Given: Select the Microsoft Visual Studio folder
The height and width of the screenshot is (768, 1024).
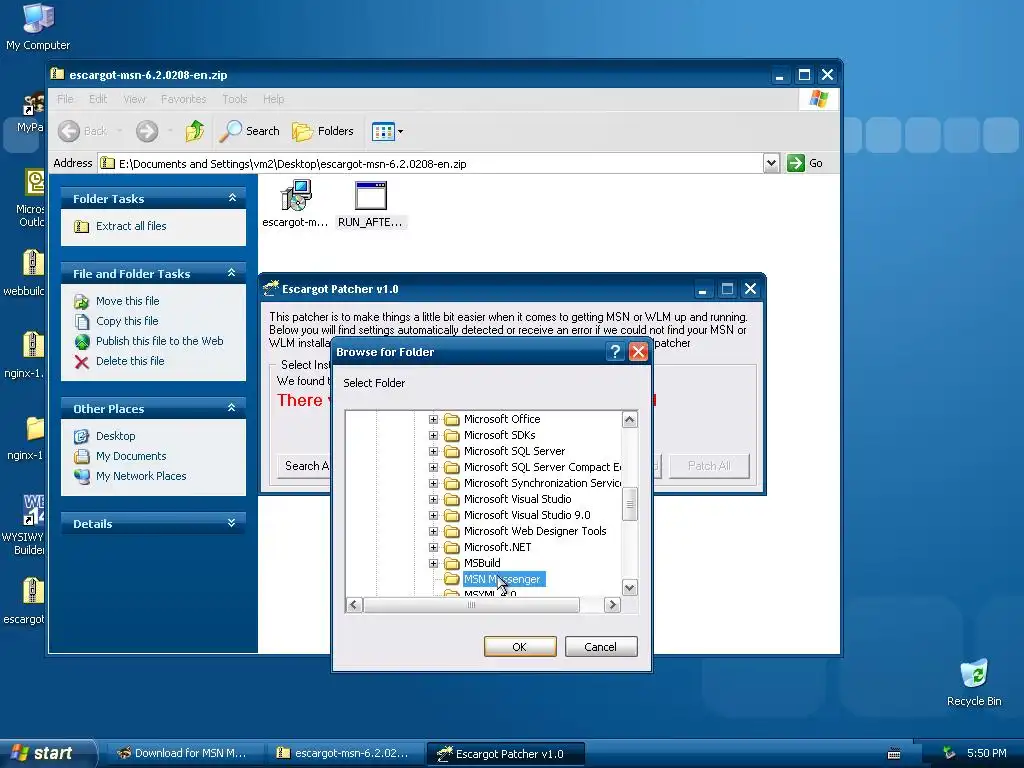Looking at the screenshot, I should pyautogui.click(x=517, y=499).
